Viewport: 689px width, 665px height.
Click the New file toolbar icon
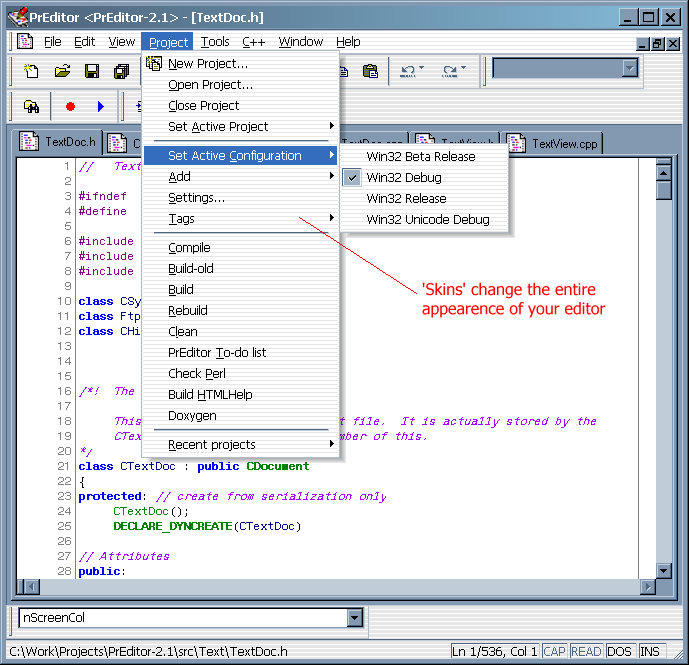(x=31, y=71)
